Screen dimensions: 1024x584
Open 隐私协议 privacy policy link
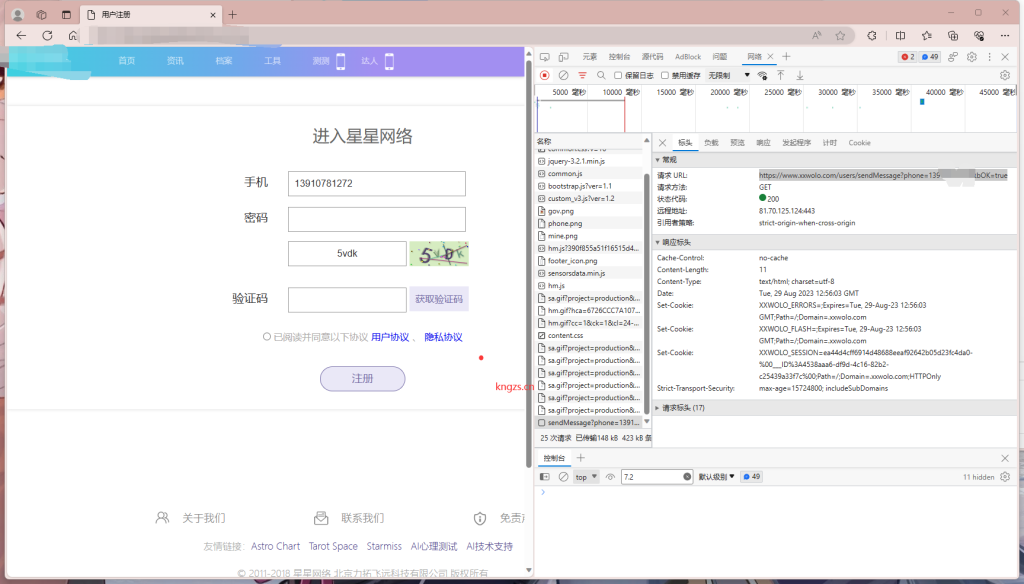pyautogui.click(x=443, y=337)
